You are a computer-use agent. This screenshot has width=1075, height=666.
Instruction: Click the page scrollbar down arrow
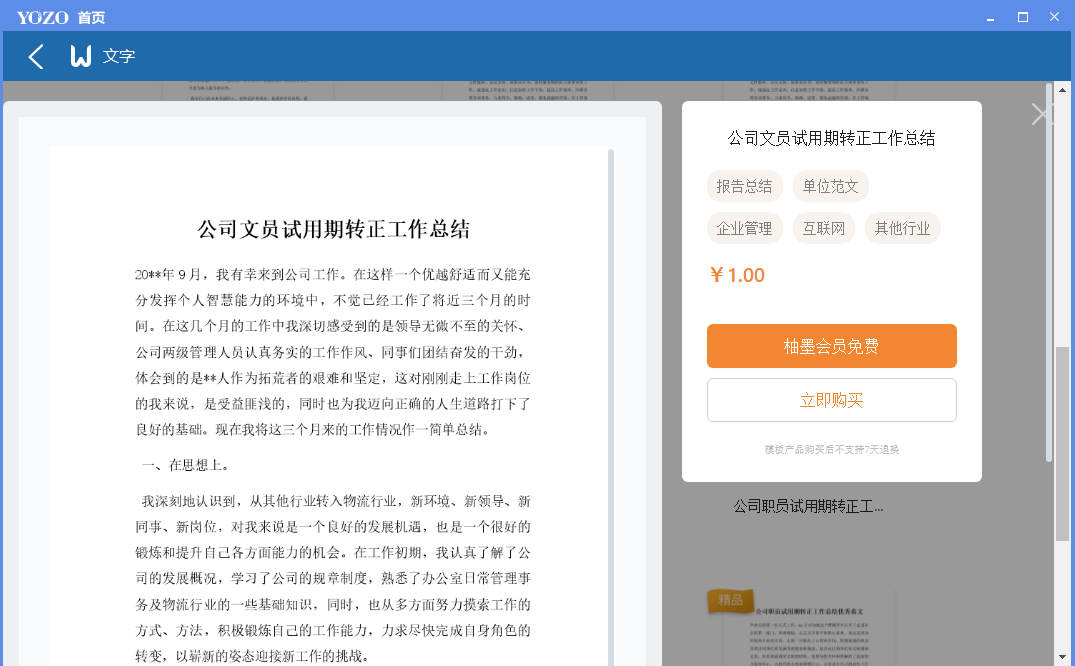(1062, 657)
